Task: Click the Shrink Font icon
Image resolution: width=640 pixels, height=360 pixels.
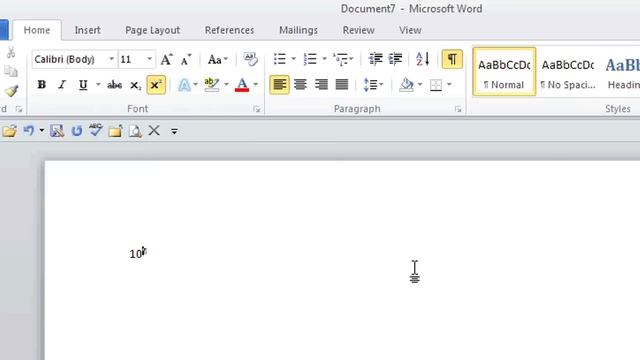Action: tap(186, 60)
